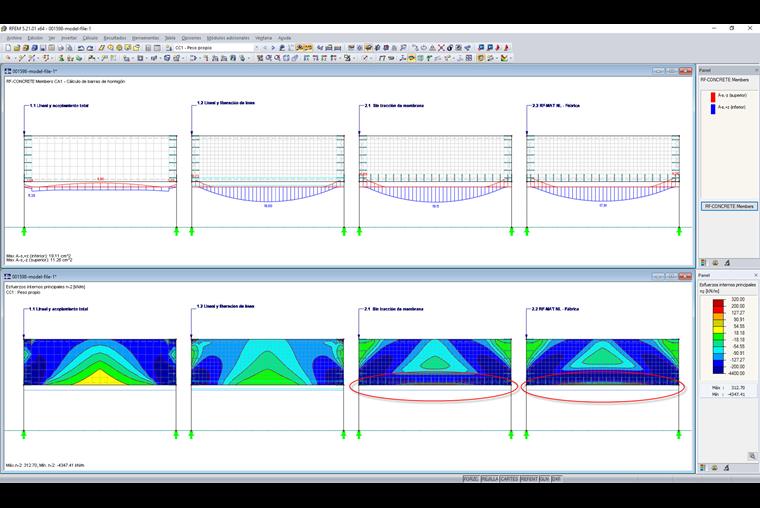
Task: Open the factors tab icon in upper panel
Action: (x=715, y=263)
